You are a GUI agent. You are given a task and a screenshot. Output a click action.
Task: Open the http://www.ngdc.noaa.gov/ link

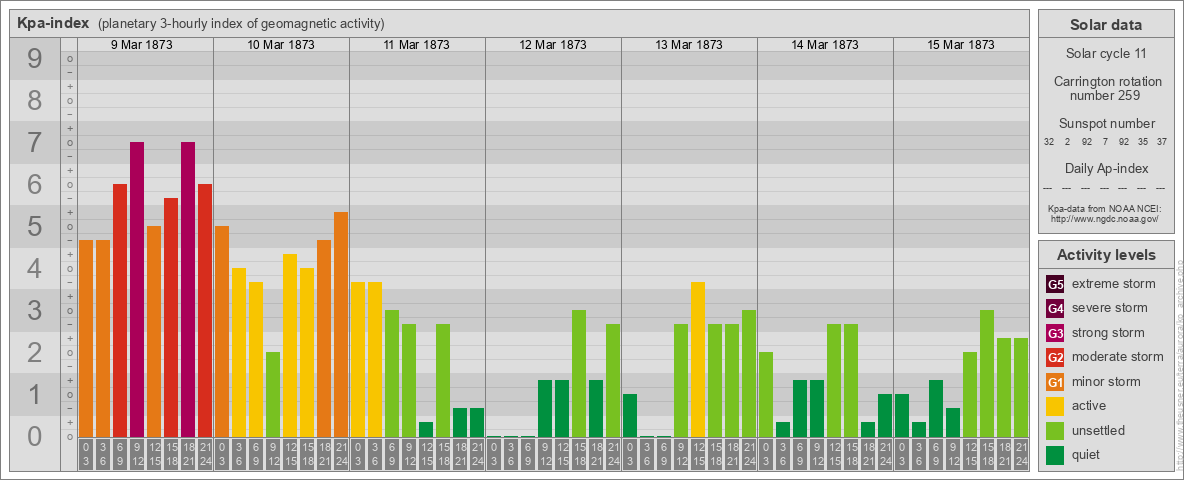(1105, 218)
